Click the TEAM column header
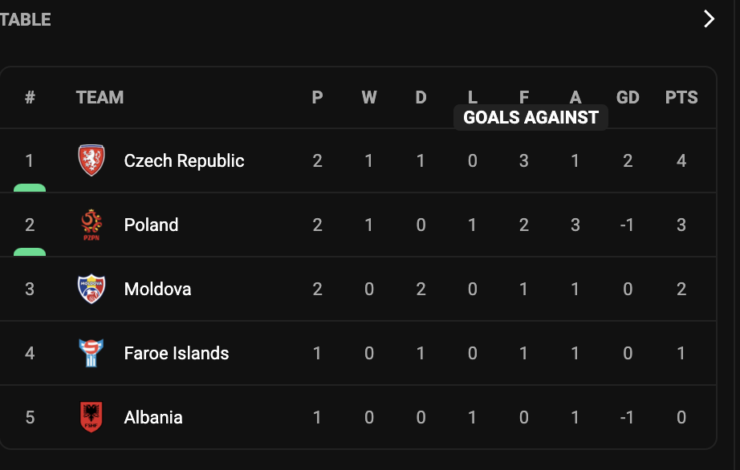 point(100,97)
